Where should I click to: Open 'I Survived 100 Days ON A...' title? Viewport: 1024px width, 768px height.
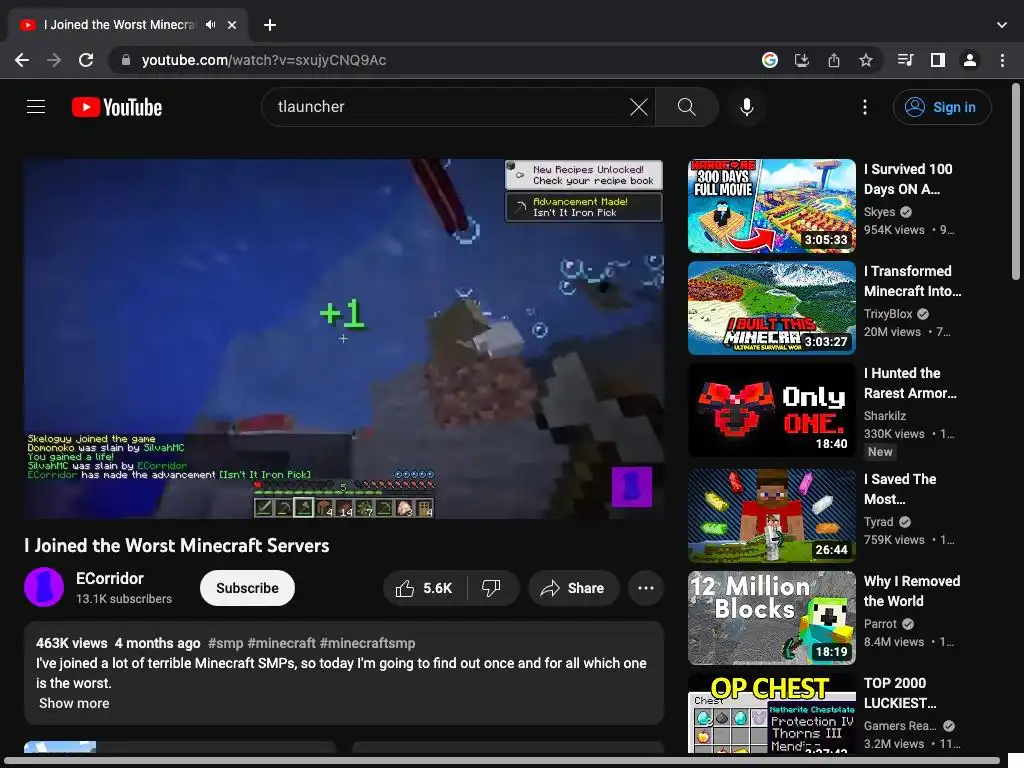click(908, 179)
